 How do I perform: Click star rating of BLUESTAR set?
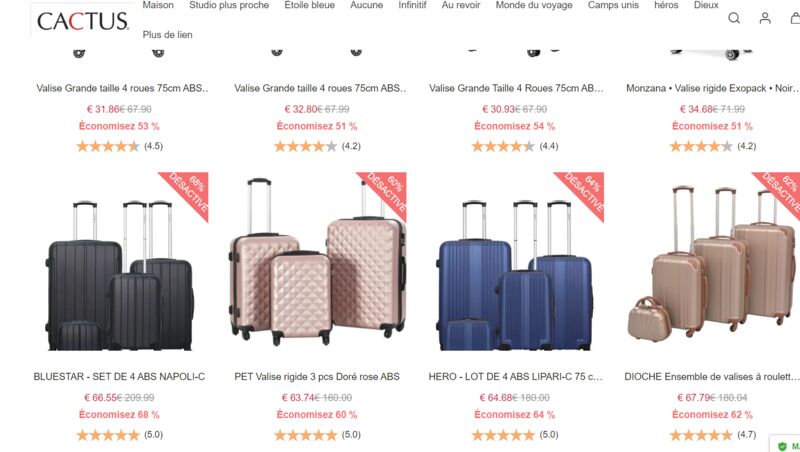[108, 435]
